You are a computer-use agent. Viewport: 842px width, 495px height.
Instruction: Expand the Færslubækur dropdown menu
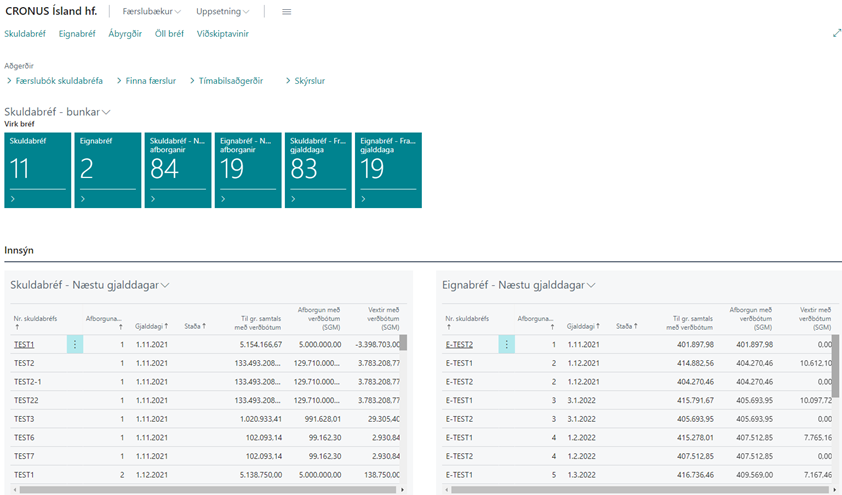click(x=151, y=12)
